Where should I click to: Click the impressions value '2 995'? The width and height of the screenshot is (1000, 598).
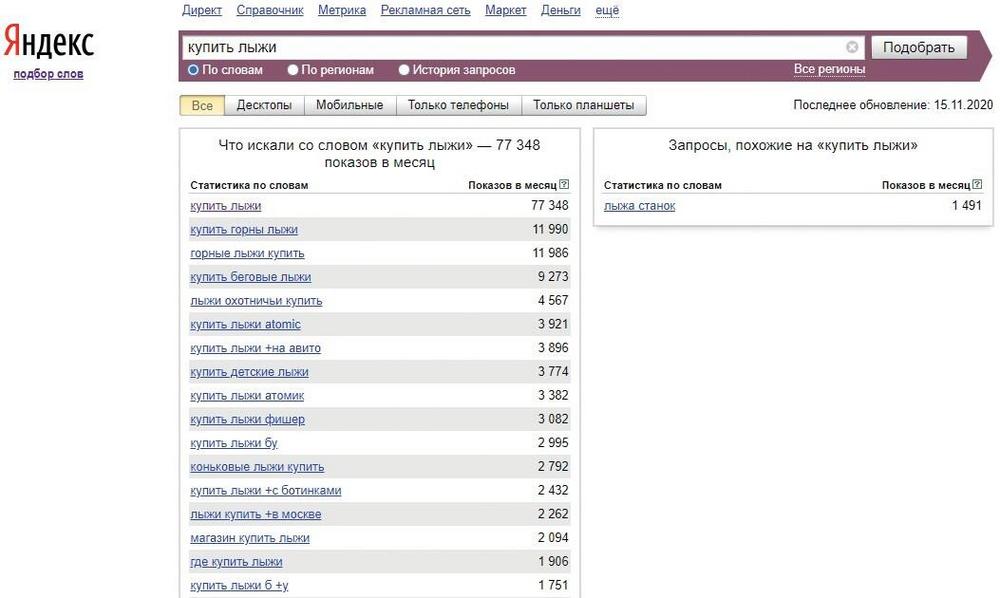point(553,442)
